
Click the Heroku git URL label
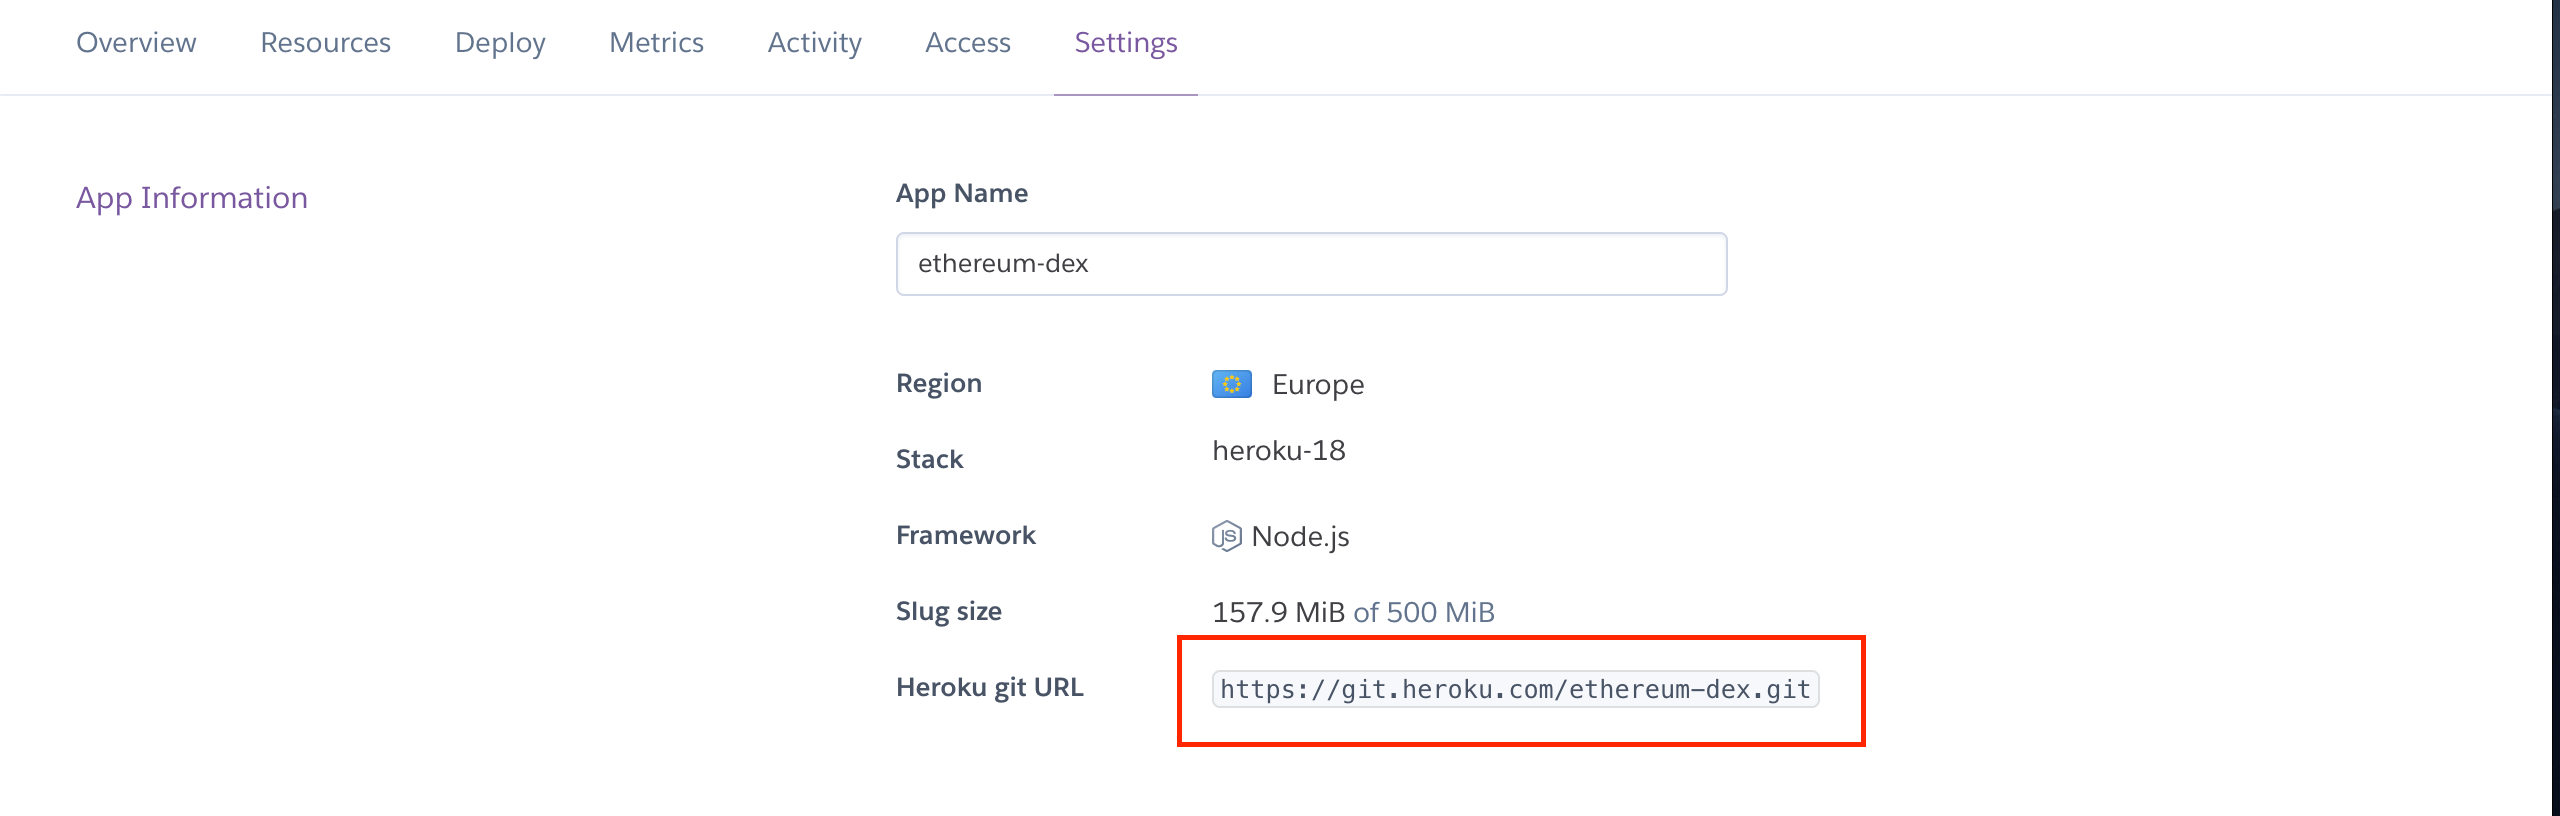tap(989, 688)
